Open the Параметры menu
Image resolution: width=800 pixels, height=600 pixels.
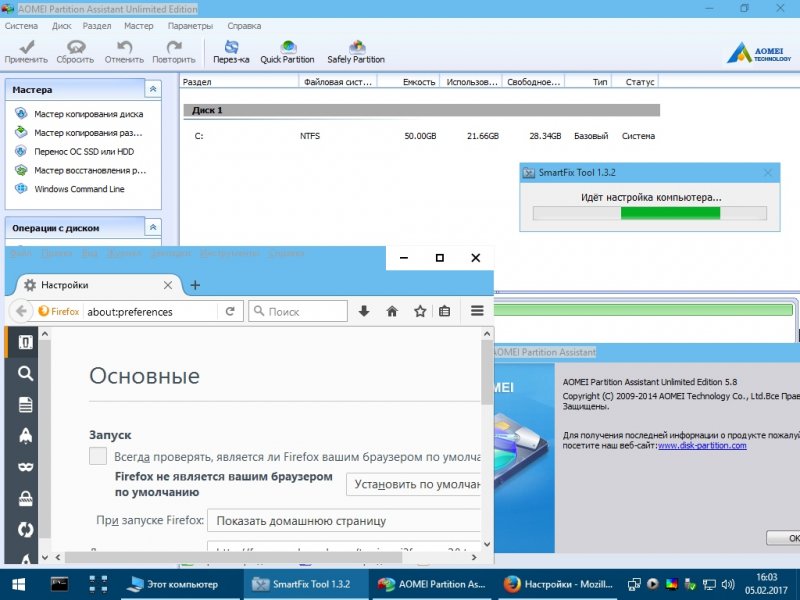[x=190, y=26]
